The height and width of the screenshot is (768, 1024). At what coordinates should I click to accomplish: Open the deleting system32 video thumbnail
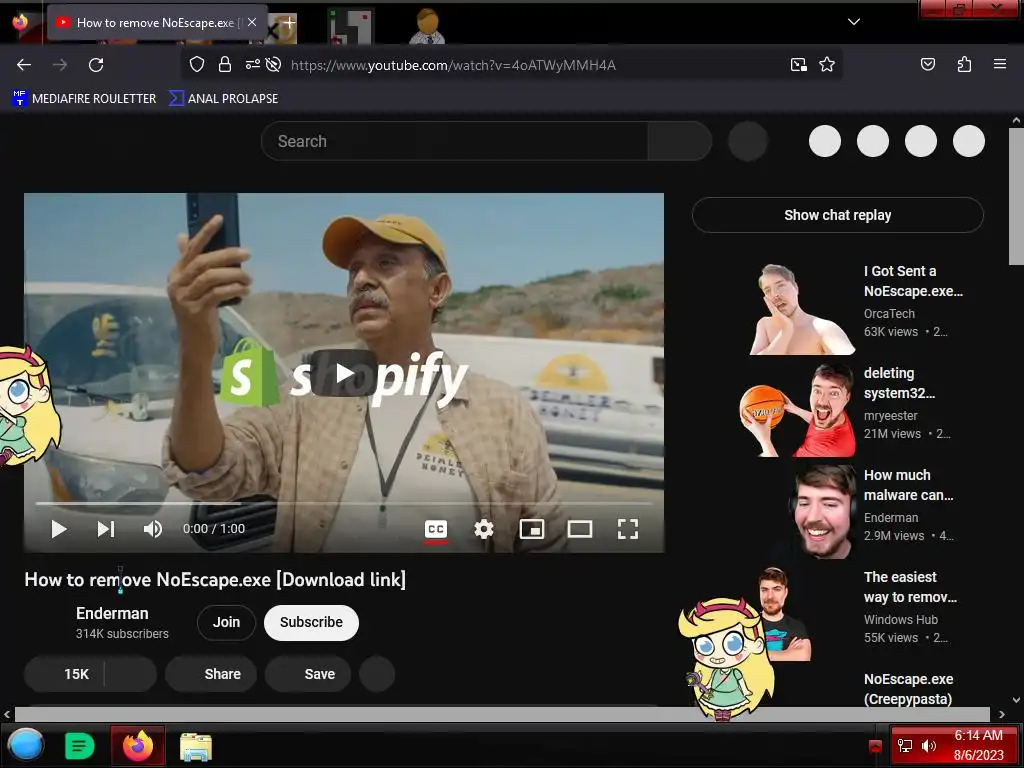click(x=797, y=410)
